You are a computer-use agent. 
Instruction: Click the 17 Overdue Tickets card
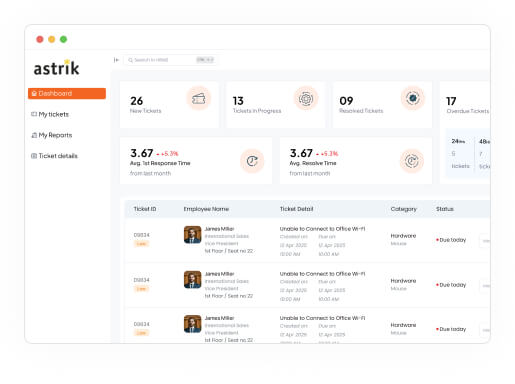tap(465, 105)
